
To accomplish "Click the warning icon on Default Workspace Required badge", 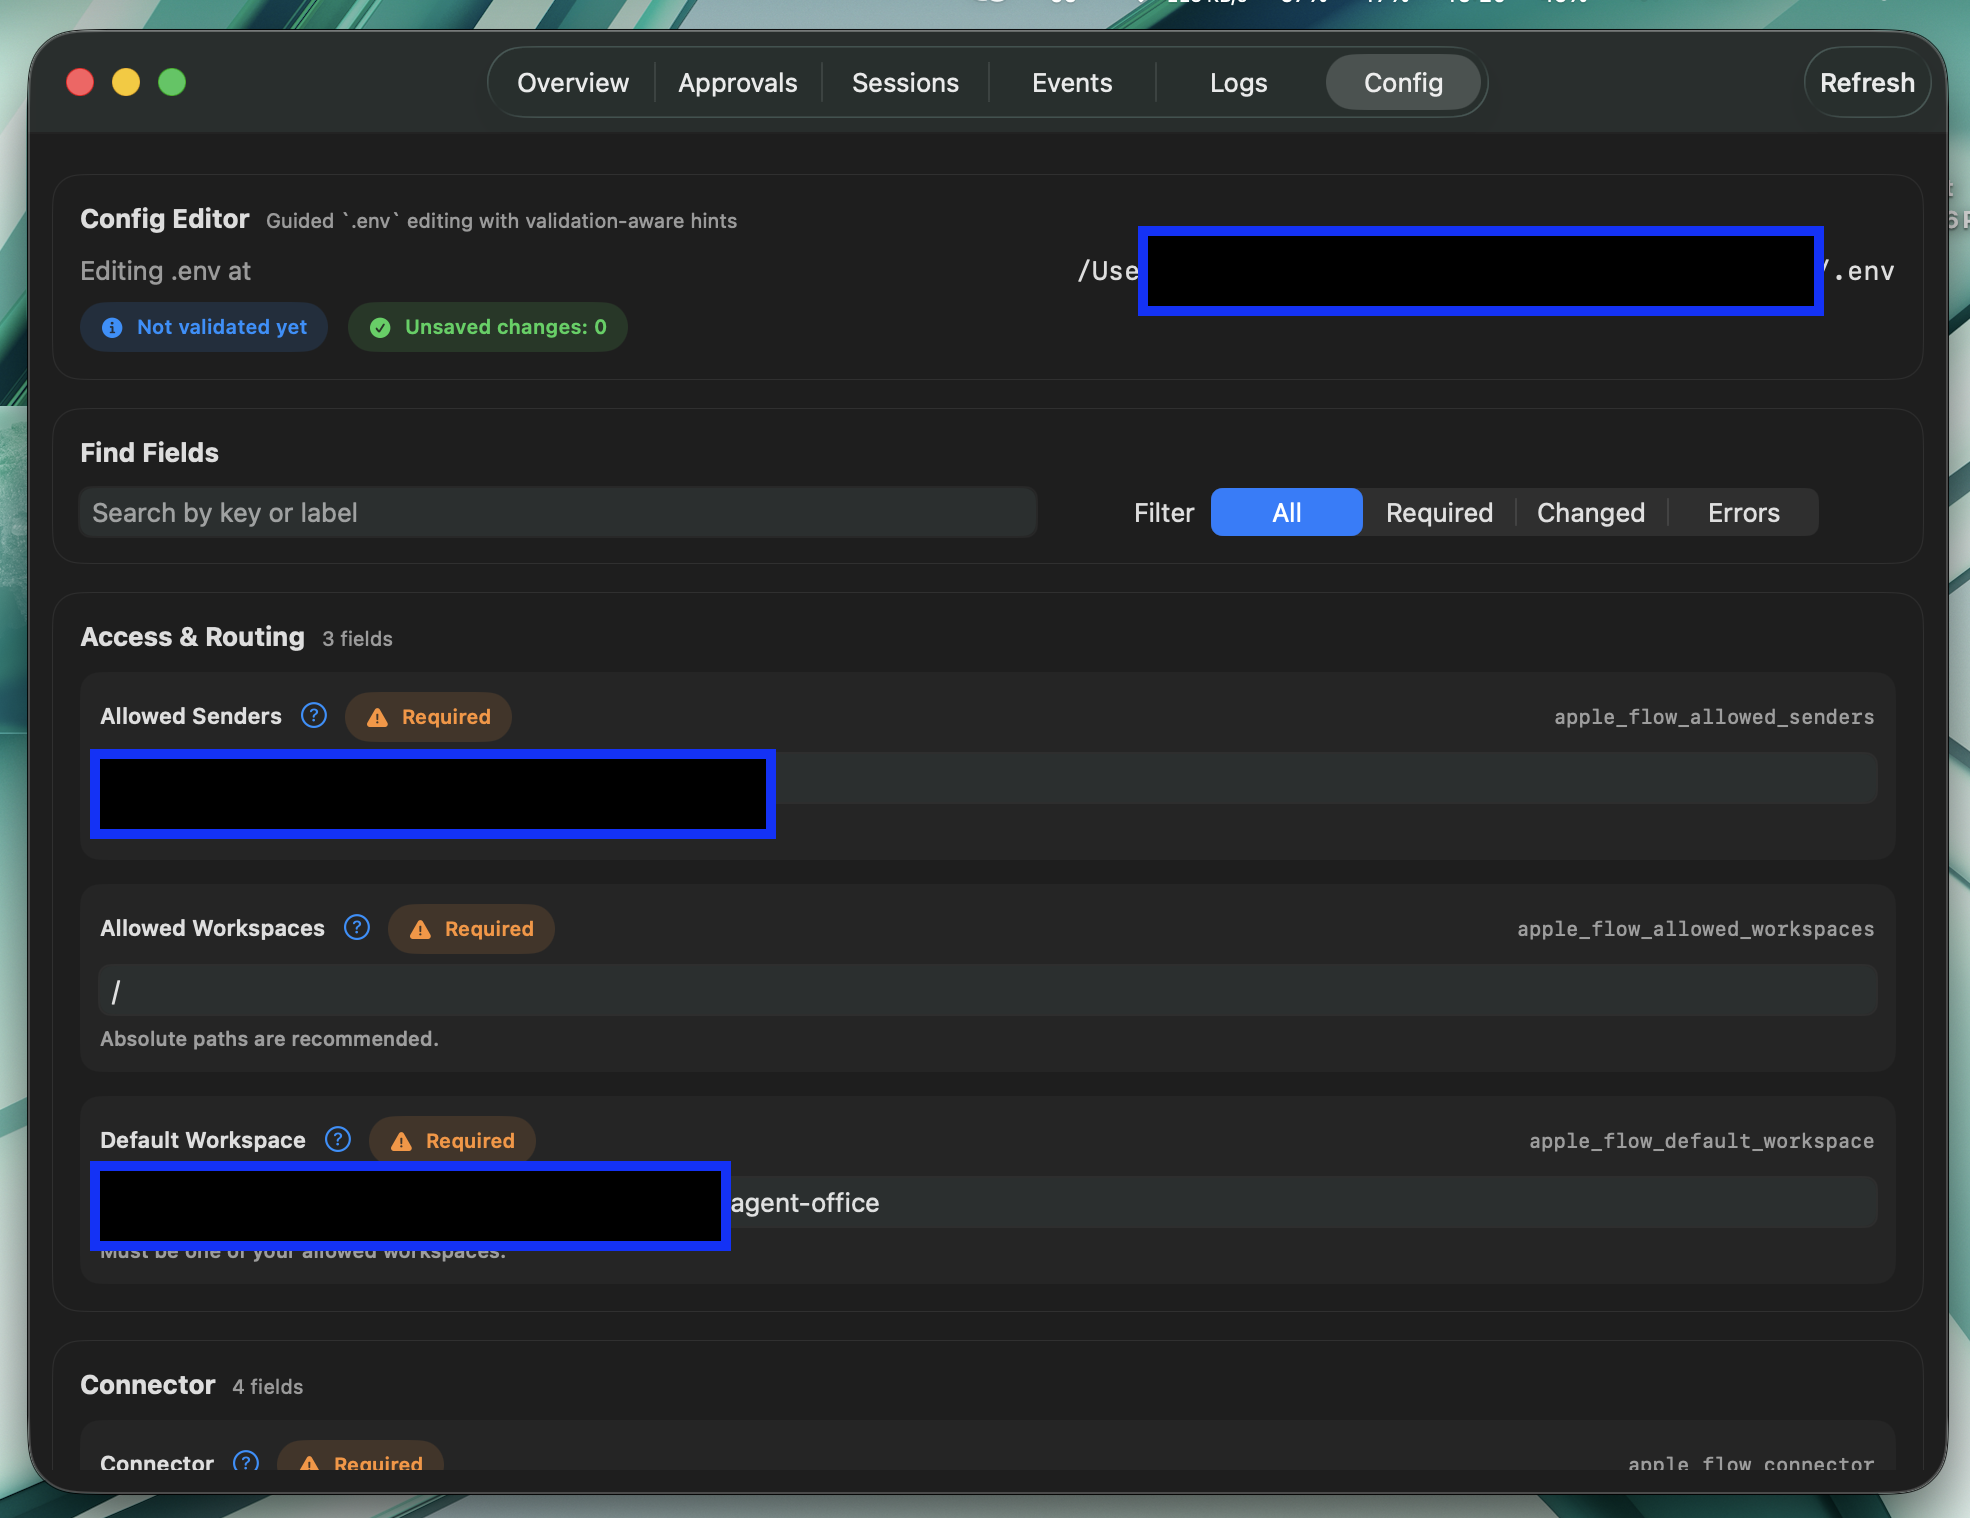I will click(402, 1140).
